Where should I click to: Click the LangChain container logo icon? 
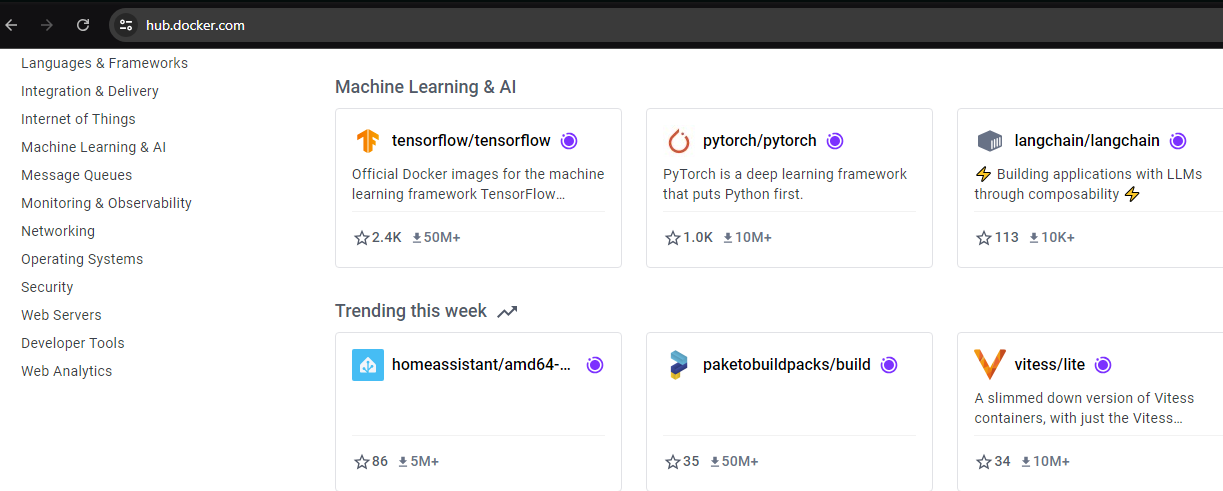[x=990, y=141]
